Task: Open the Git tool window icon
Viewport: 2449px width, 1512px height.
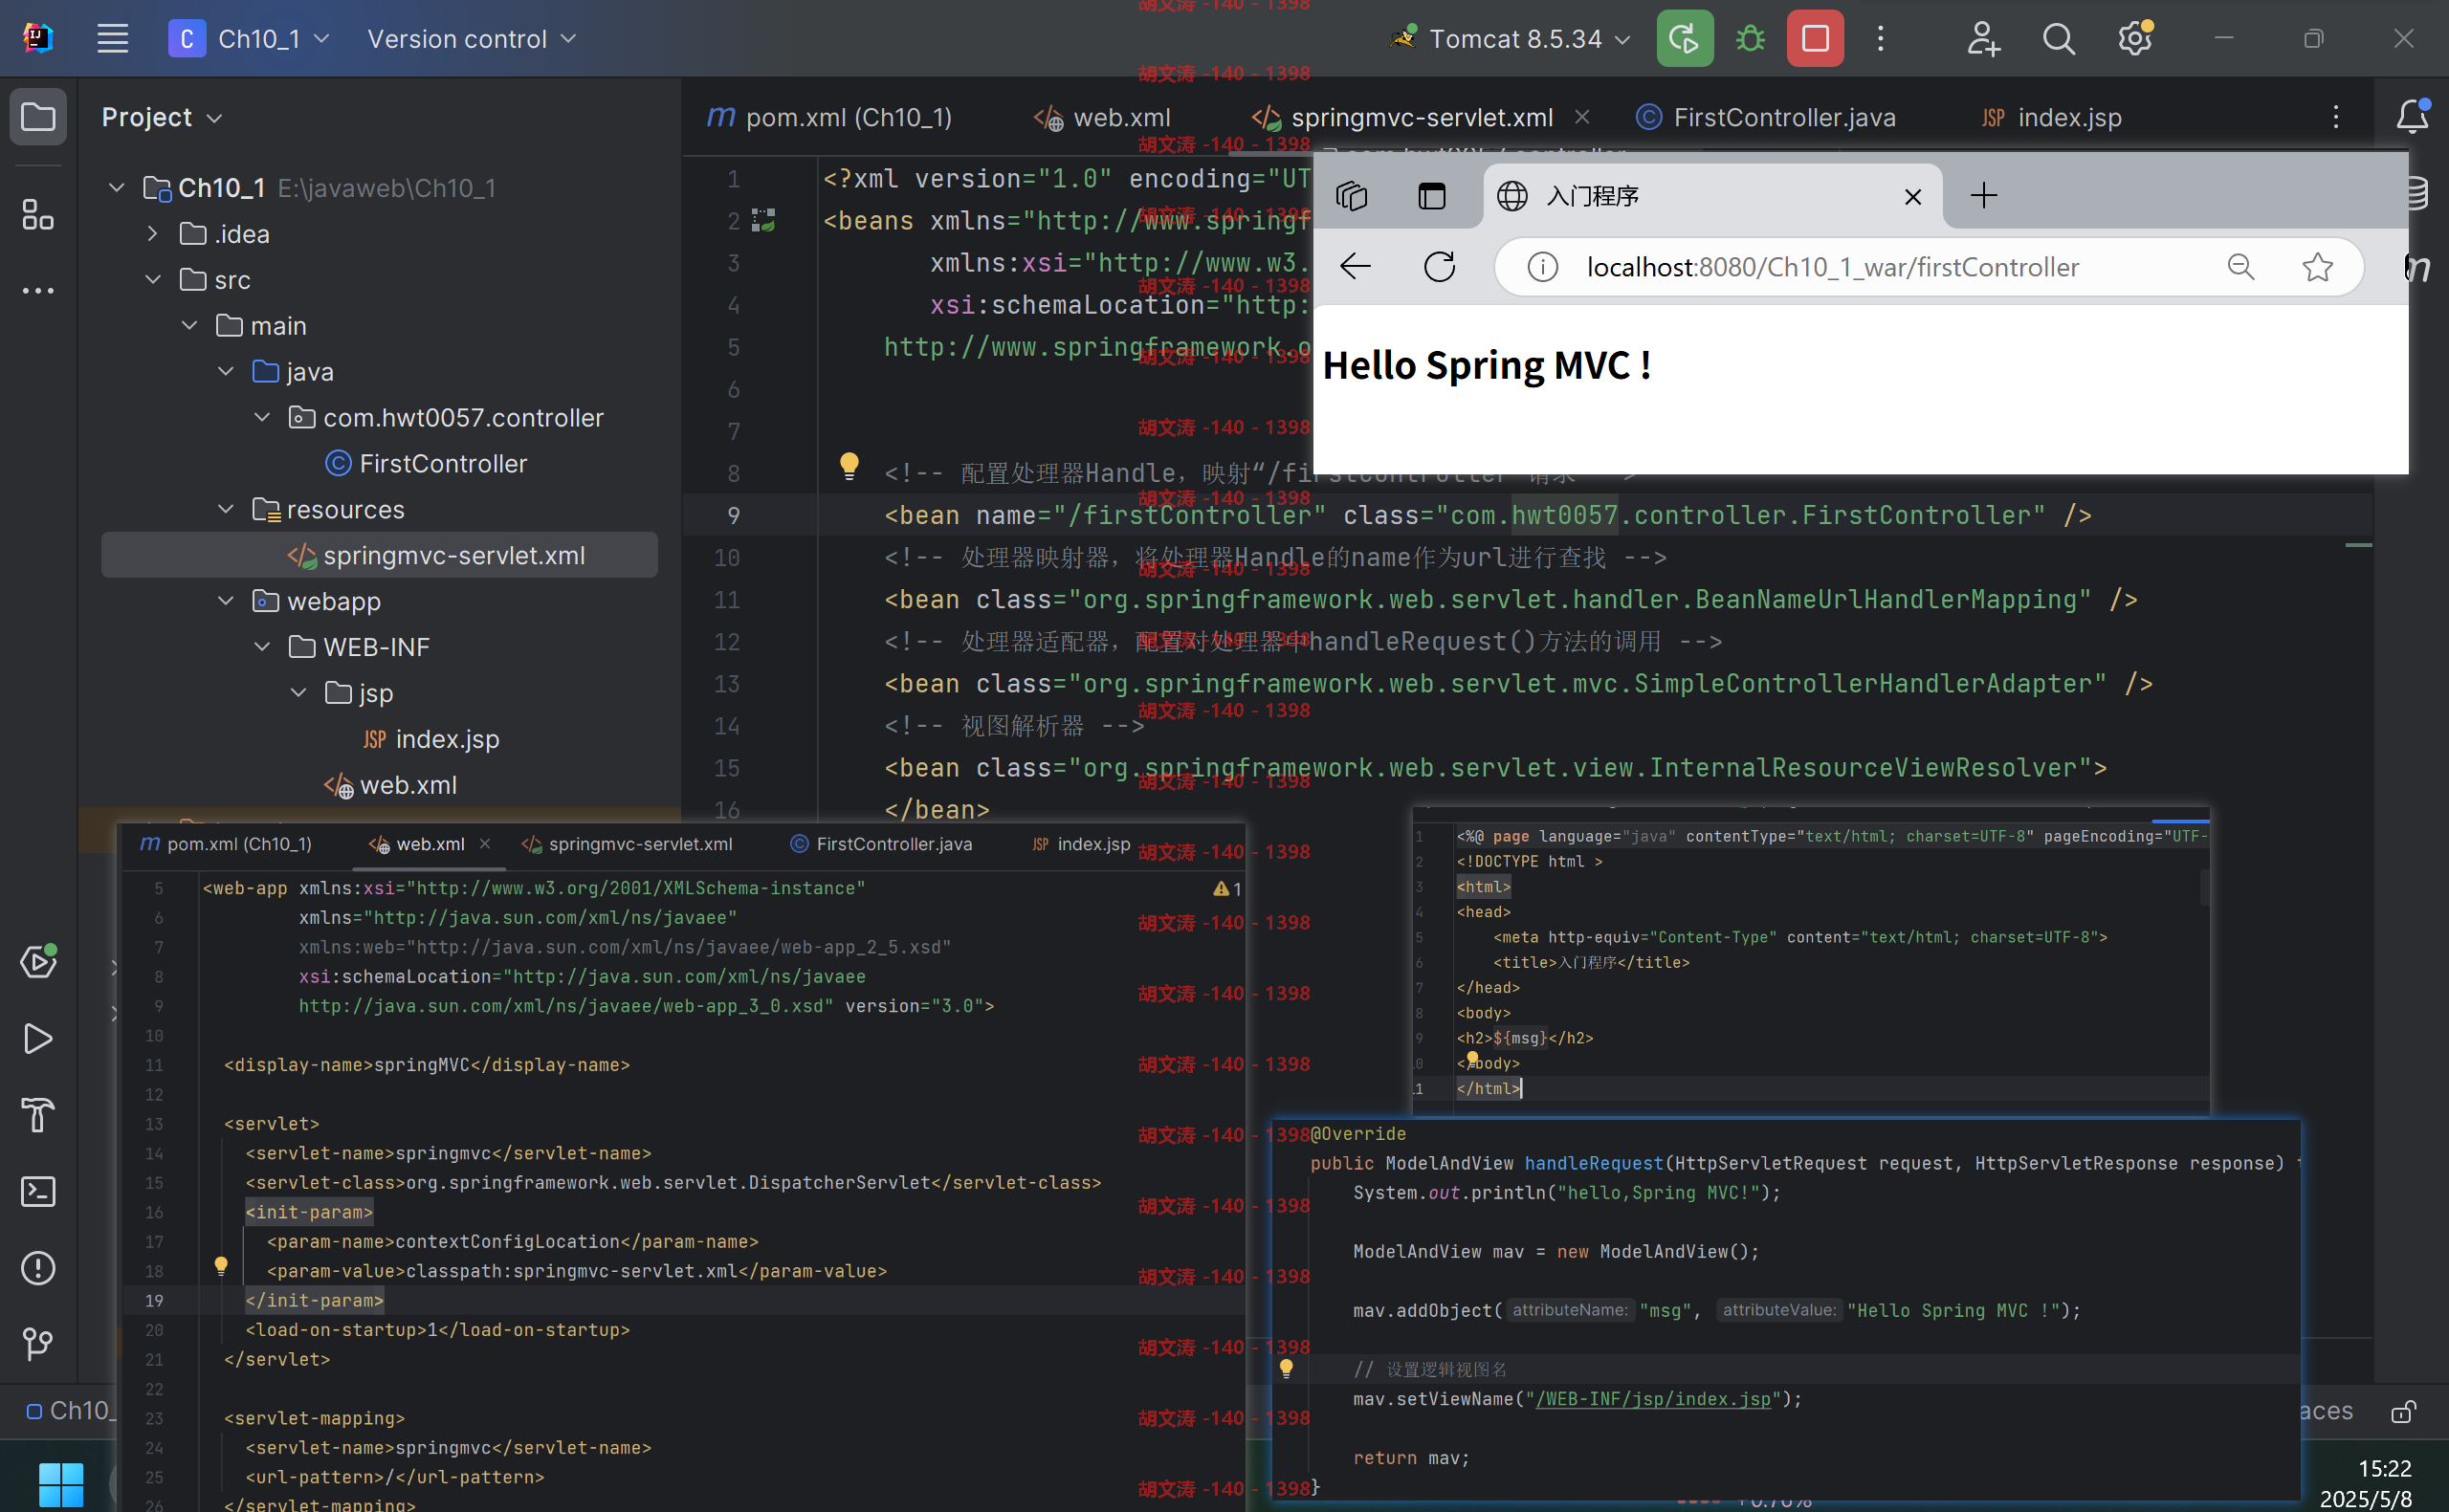Action: pos(38,1343)
